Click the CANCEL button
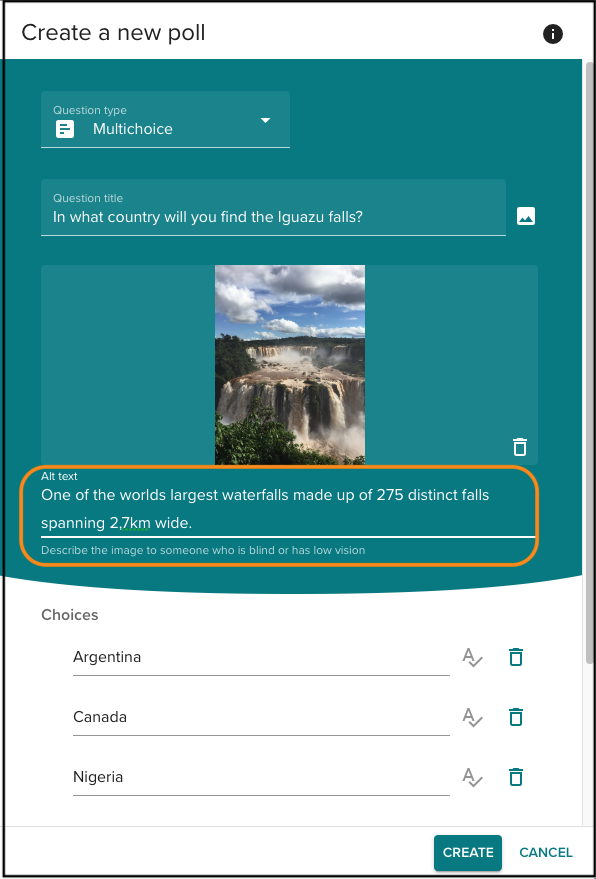This screenshot has height=879, width=596. click(546, 853)
